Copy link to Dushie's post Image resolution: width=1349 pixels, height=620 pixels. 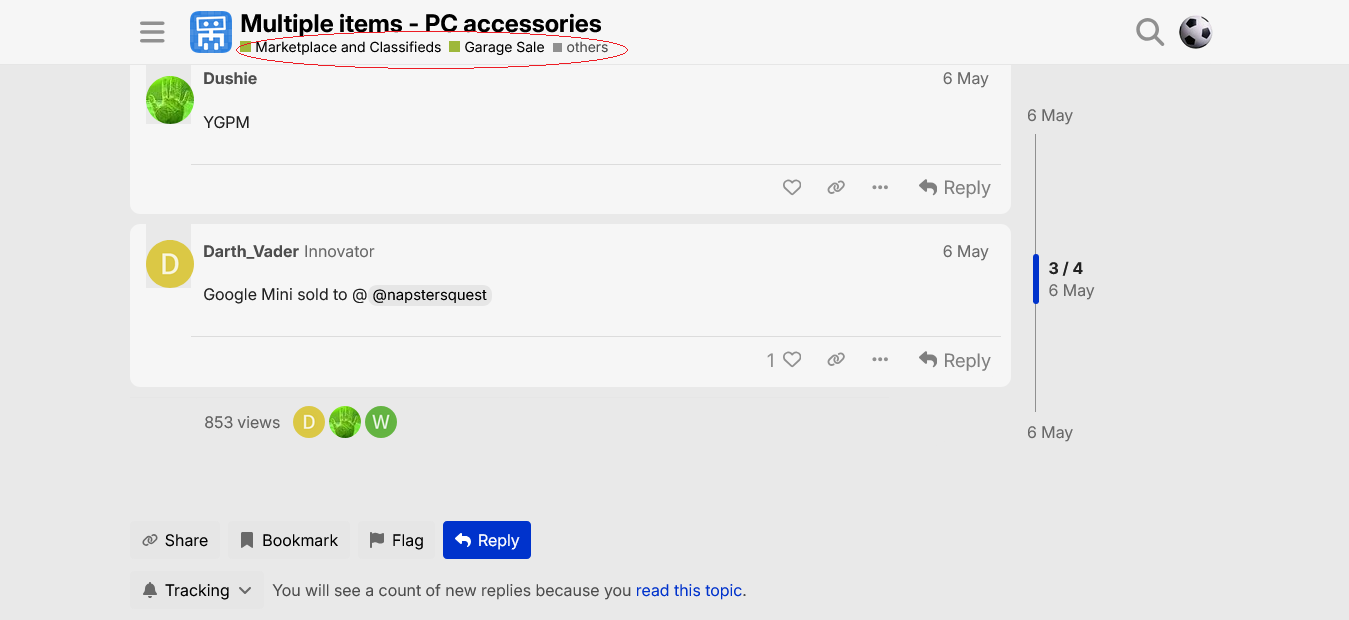click(x=836, y=187)
